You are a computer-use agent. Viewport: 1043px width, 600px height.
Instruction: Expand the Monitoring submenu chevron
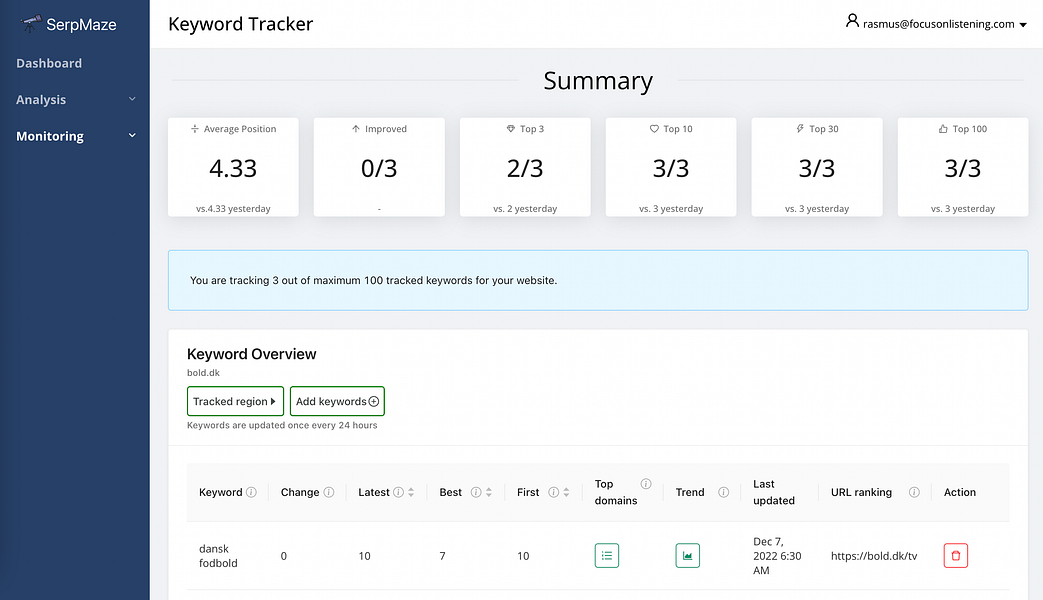click(x=132, y=136)
